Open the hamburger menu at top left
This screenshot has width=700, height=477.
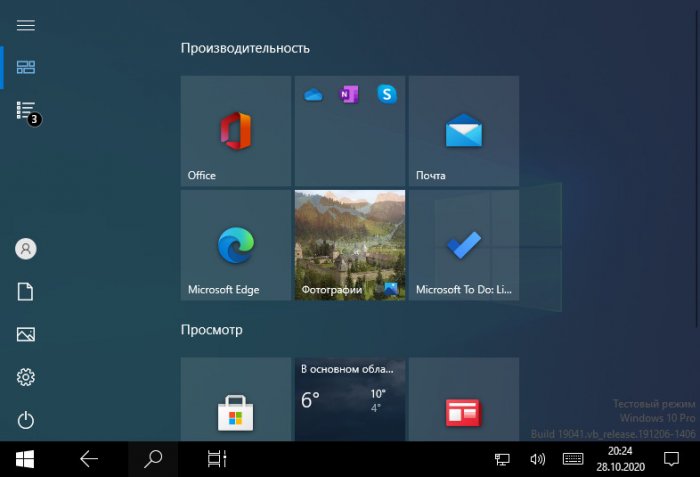(x=25, y=25)
